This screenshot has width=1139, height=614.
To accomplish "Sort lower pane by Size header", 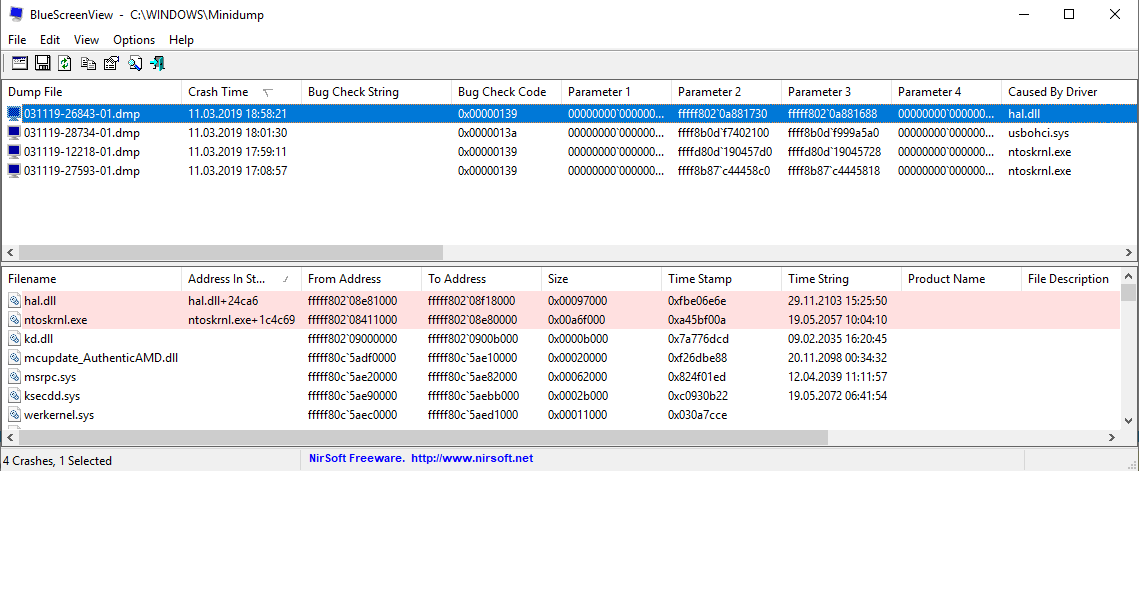I will (x=601, y=278).
